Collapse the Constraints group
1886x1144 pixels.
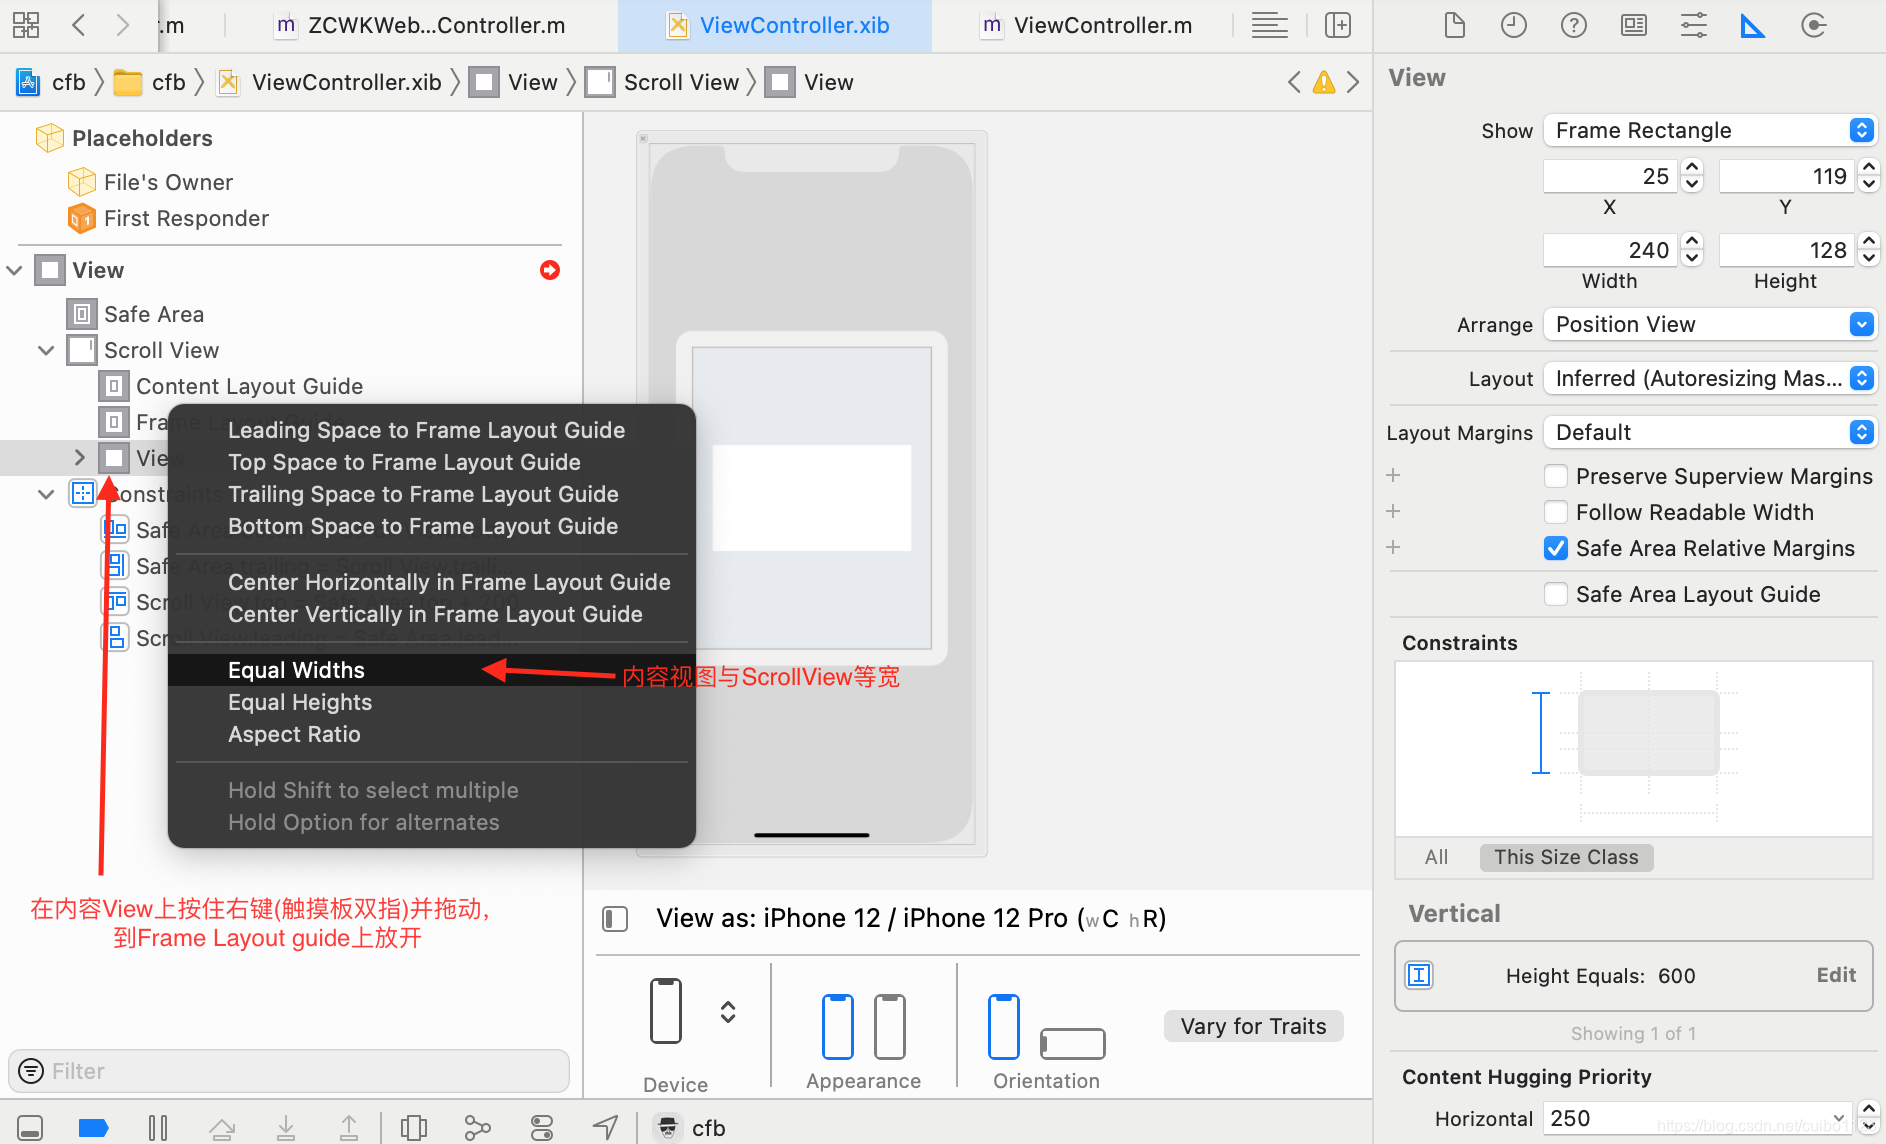click(x=46, y=494)
